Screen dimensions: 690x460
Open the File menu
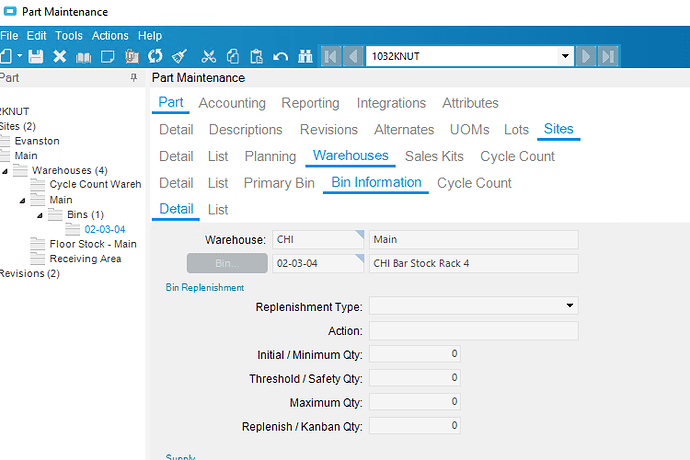pos(9,36)
